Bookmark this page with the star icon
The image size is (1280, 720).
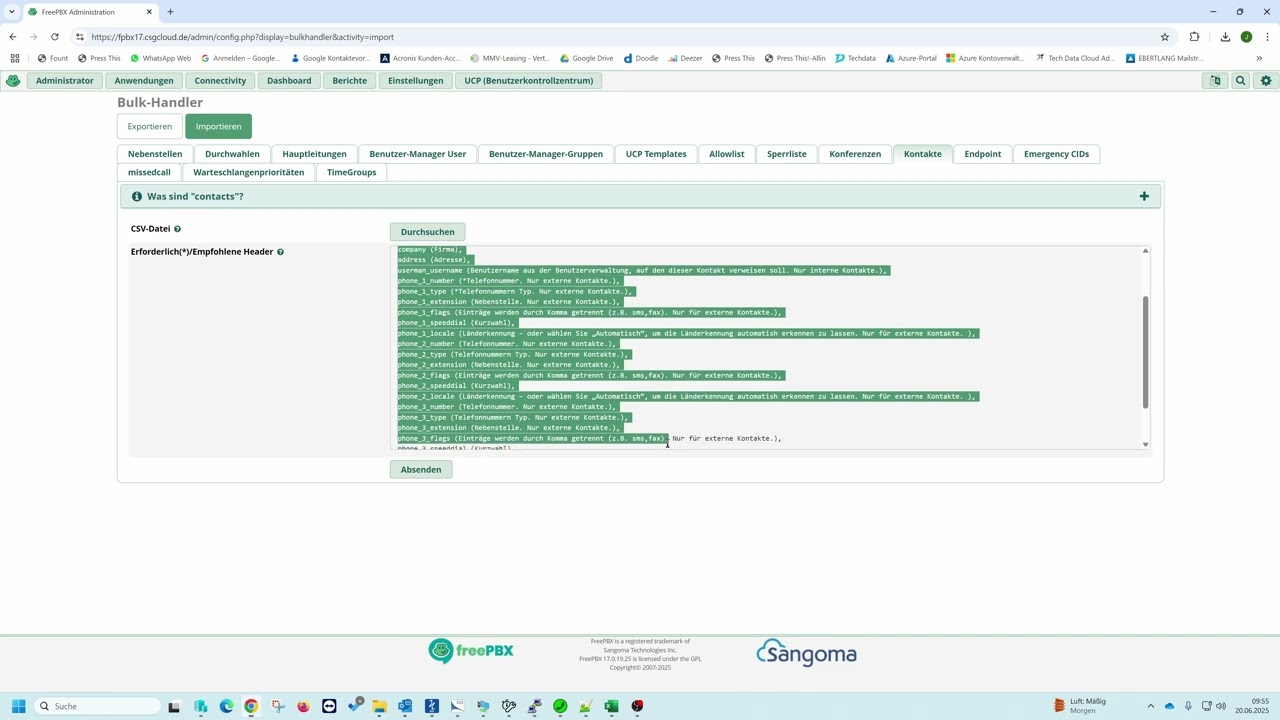coord(1165,37)
